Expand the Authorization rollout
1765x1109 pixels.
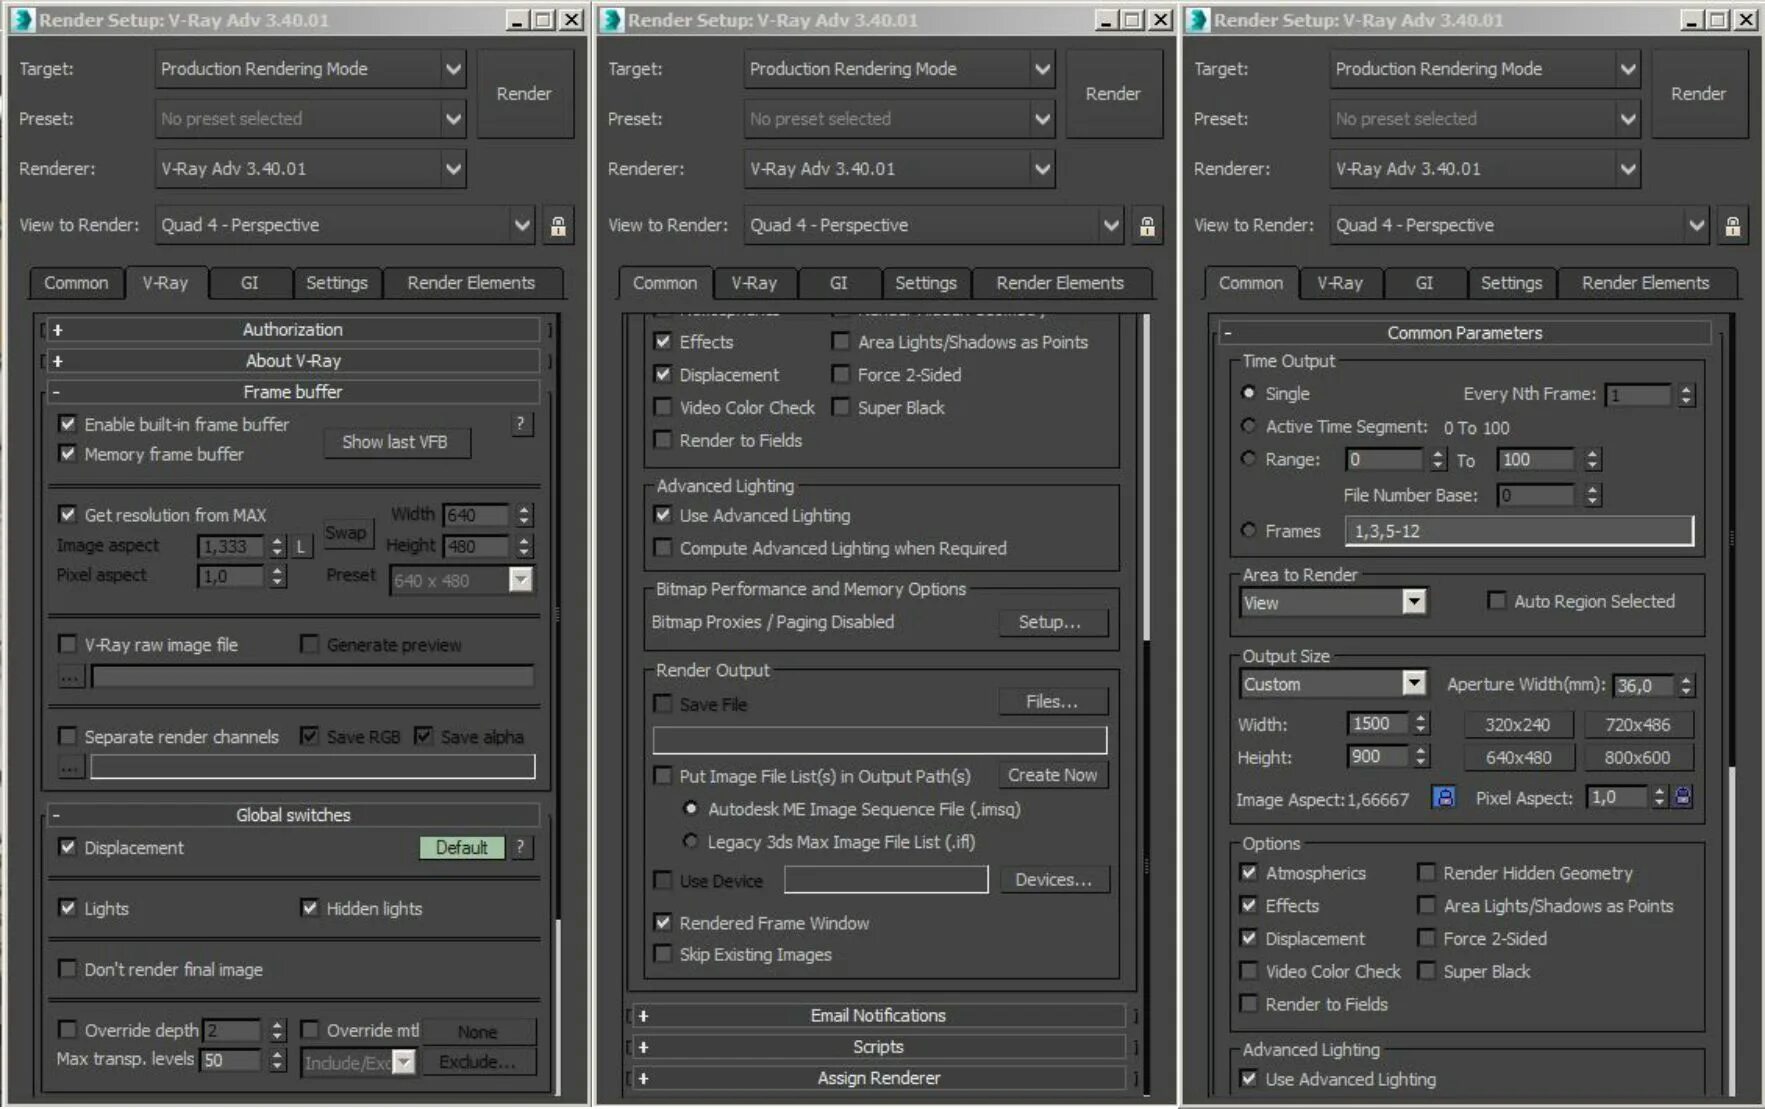tap(293, 330)
